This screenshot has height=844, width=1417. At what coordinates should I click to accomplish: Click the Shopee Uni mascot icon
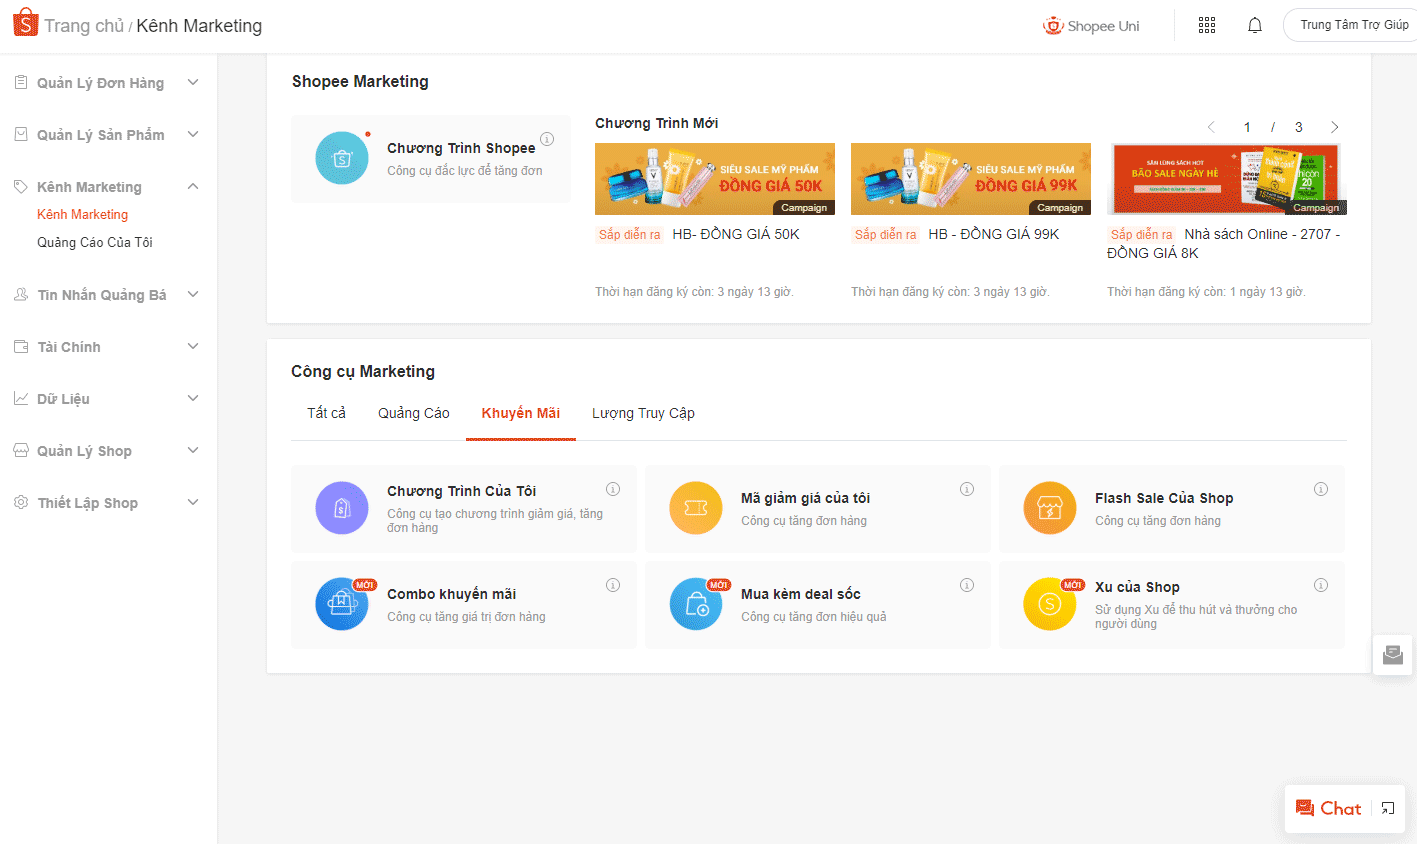pyautogui.click(x=1053, y=25)
